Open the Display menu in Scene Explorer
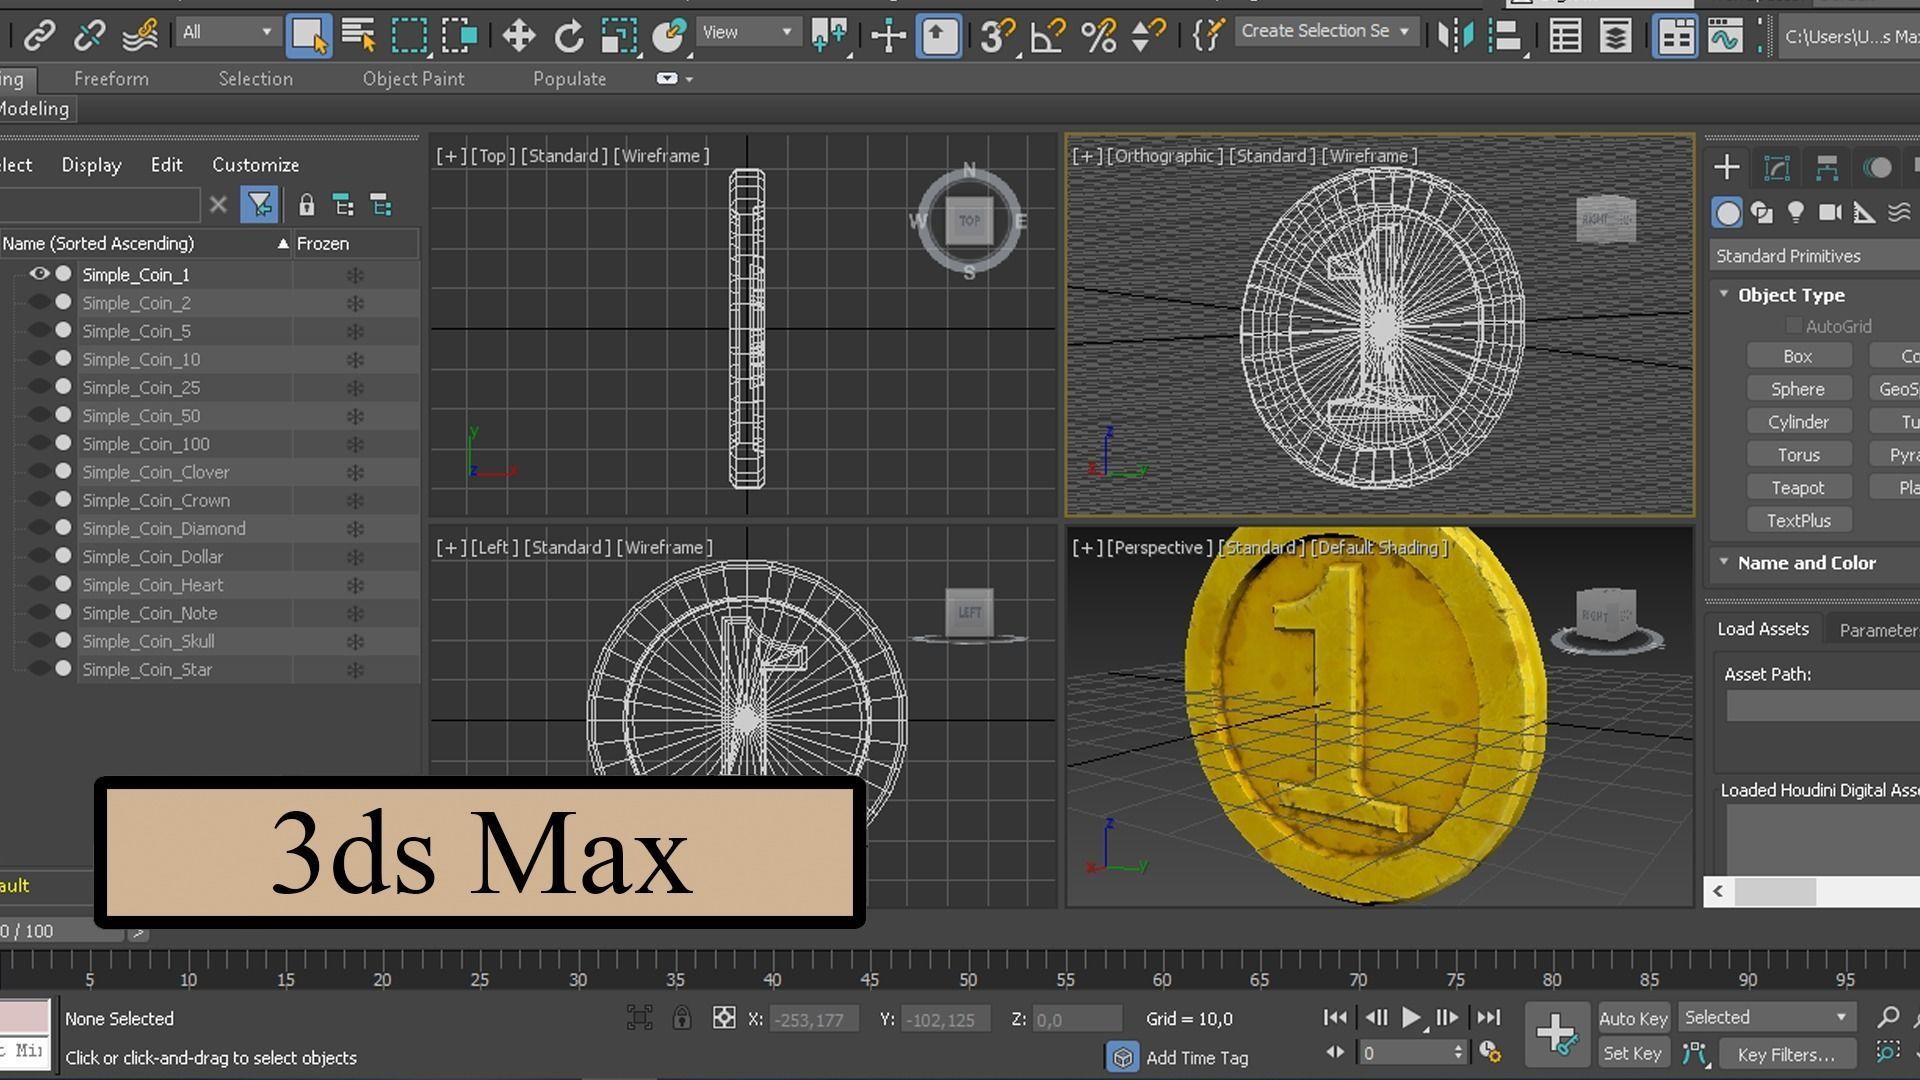The image size is (1920, 1080). click(x=91, y=165)
